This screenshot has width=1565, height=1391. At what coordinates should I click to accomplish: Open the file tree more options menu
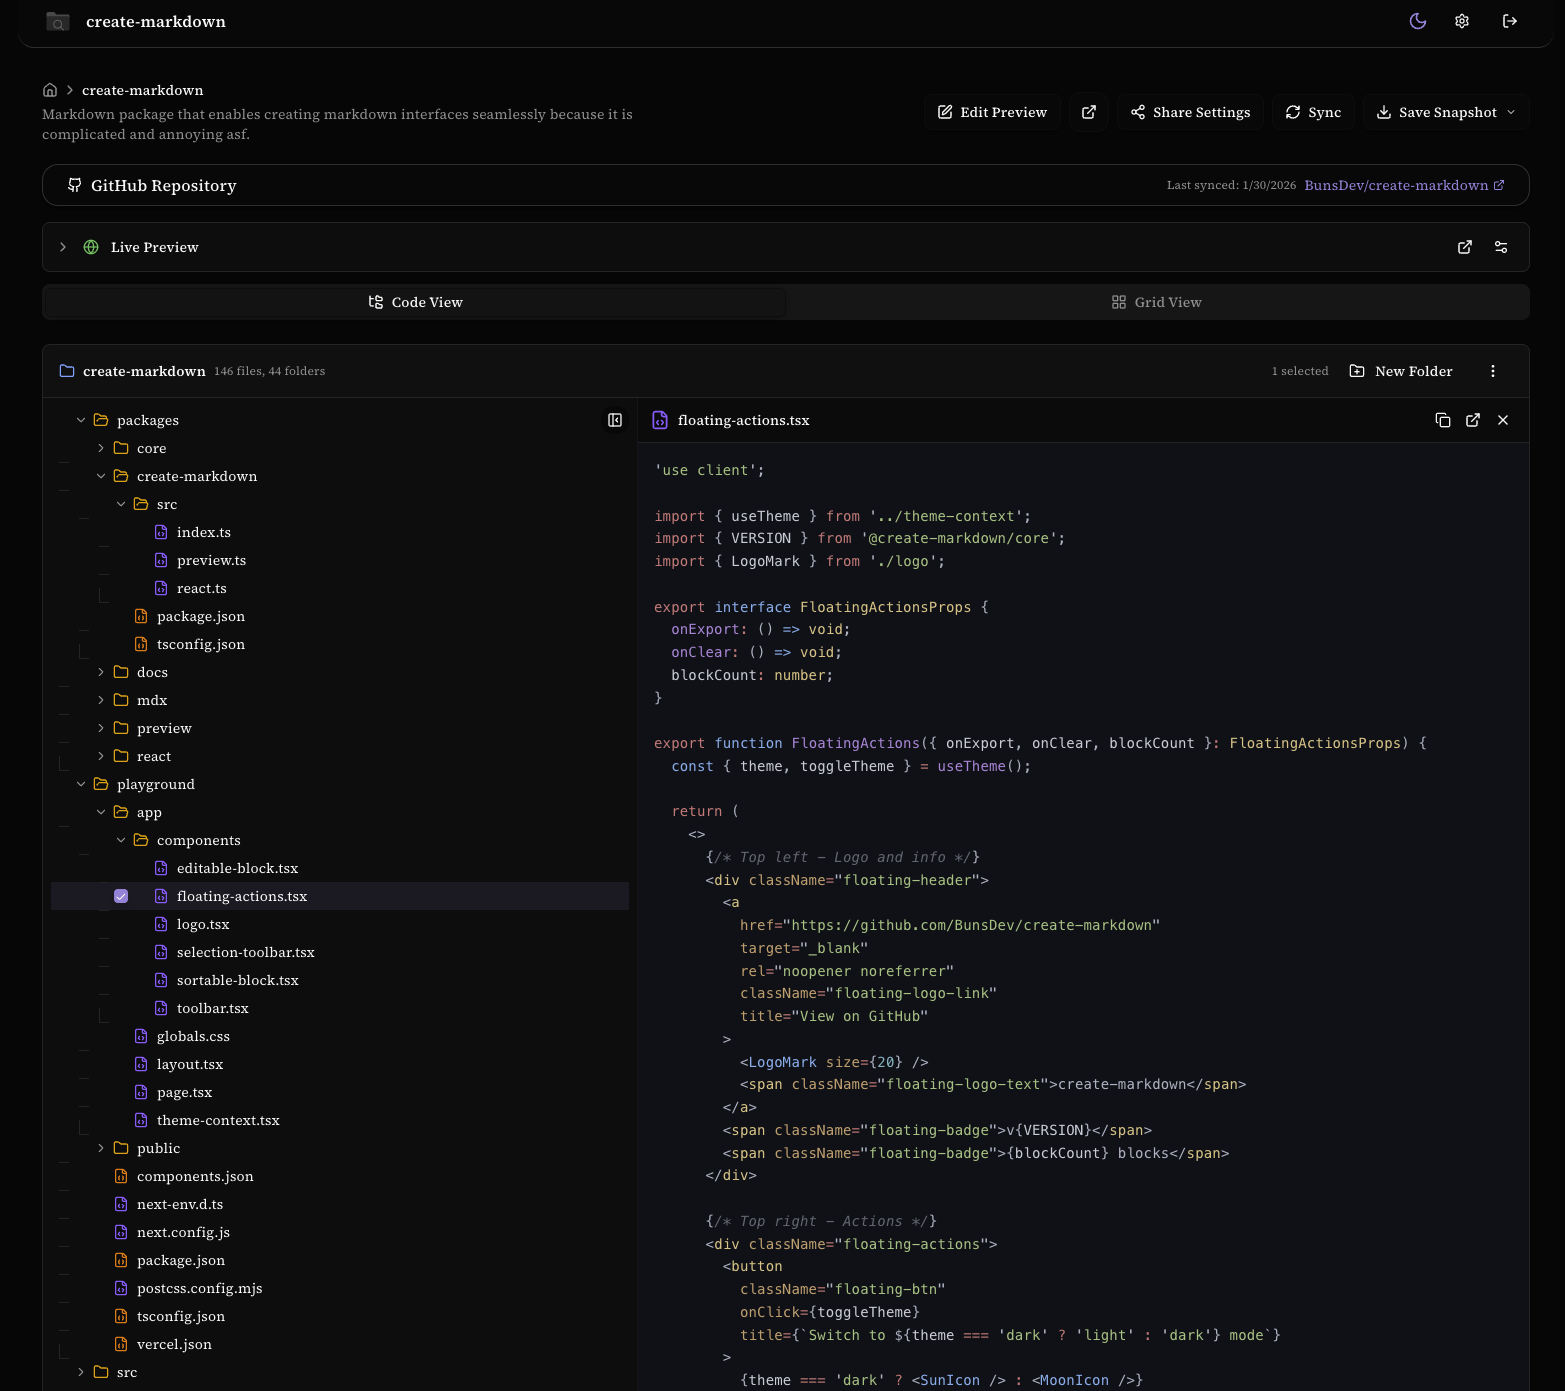click(x=1493, y=371)
